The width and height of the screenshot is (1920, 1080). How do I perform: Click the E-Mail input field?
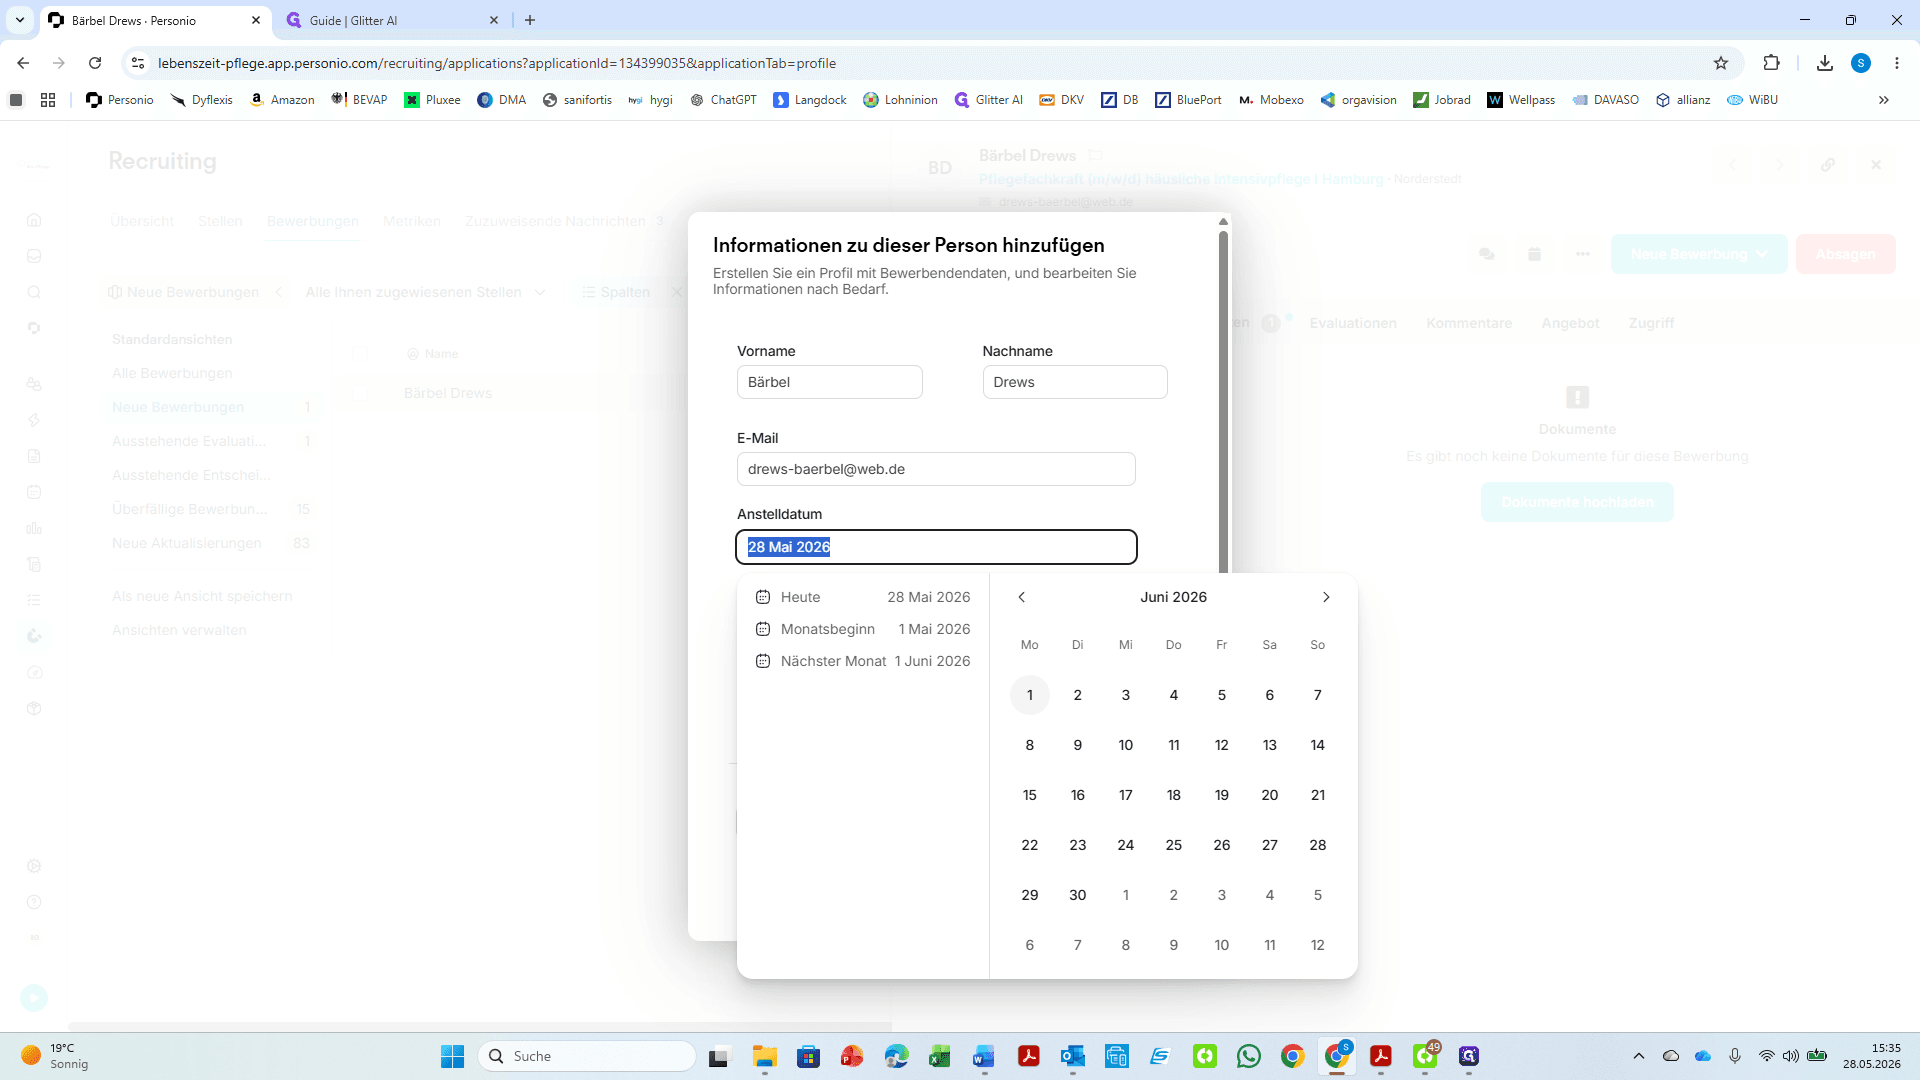pos(936,469)
